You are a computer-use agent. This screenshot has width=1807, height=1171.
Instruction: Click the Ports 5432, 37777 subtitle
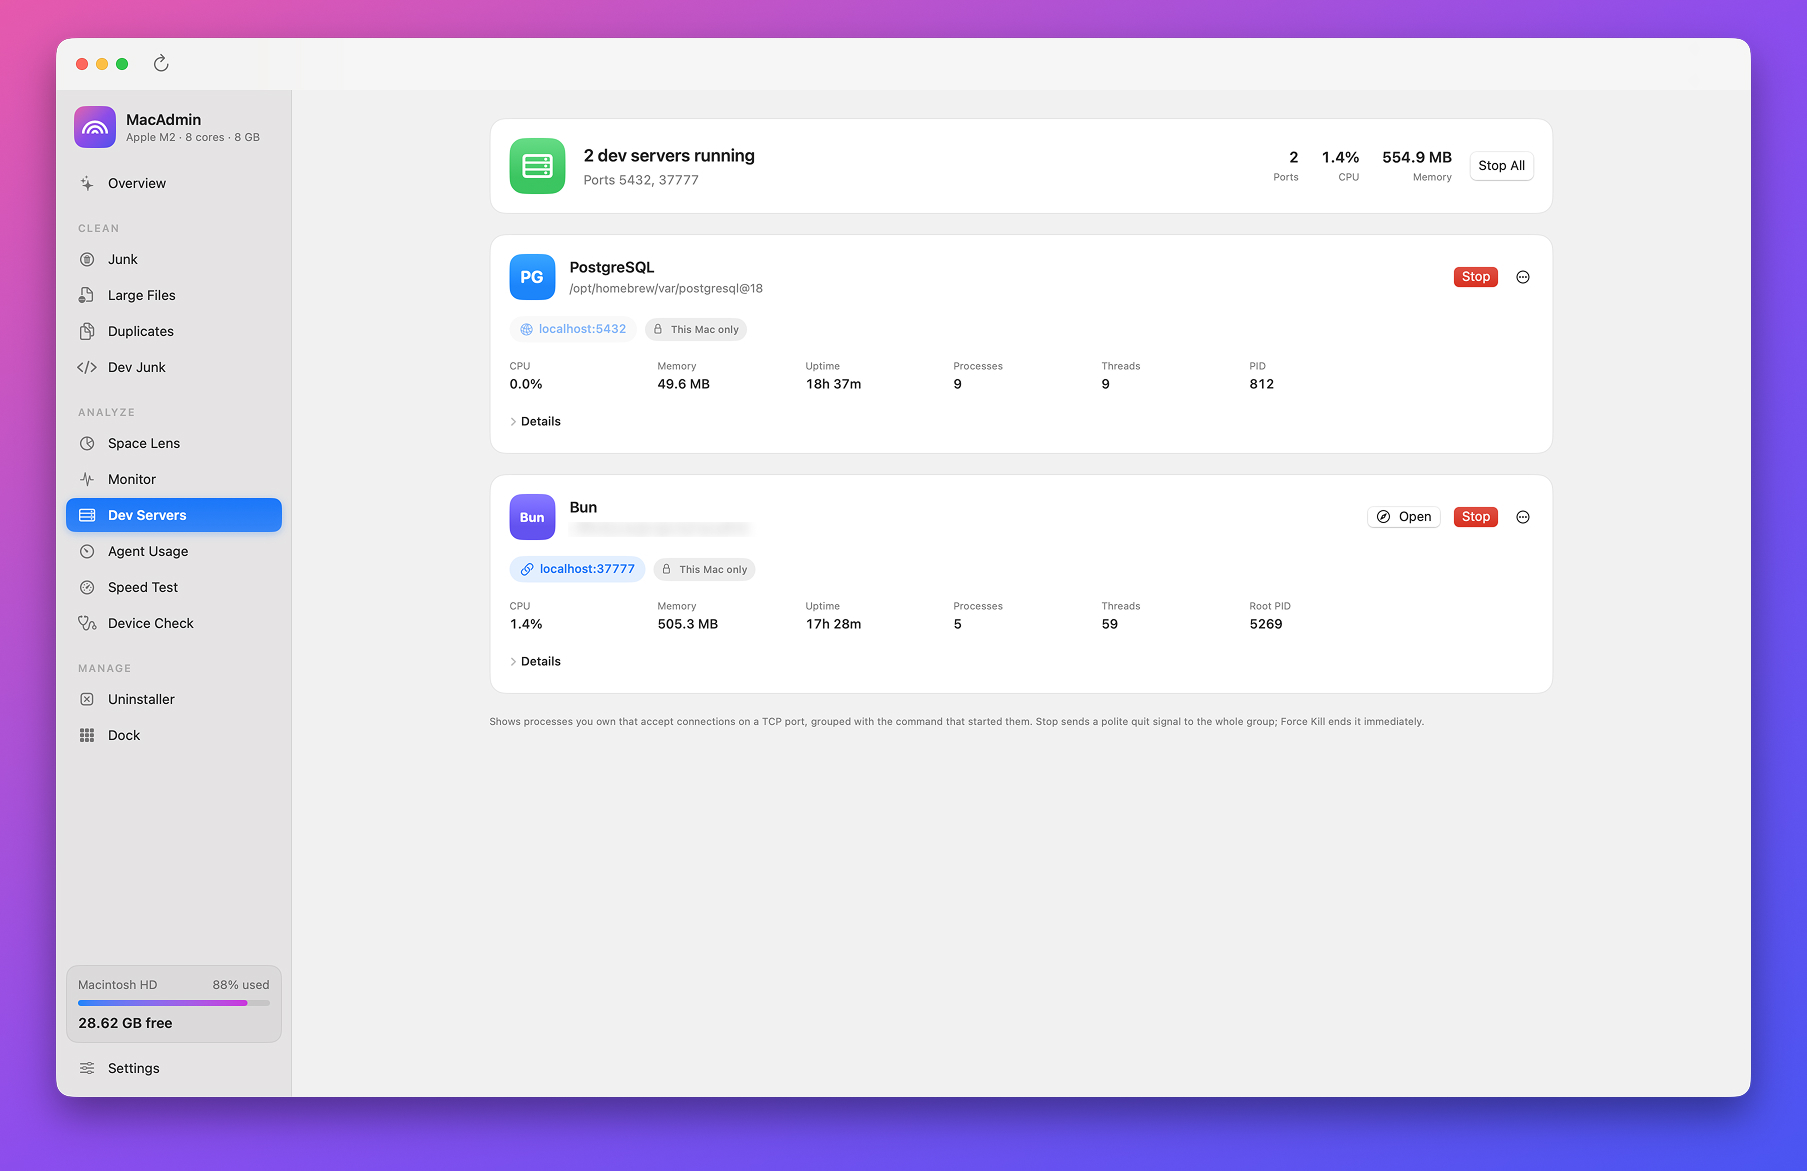click(x=641, y=180)
